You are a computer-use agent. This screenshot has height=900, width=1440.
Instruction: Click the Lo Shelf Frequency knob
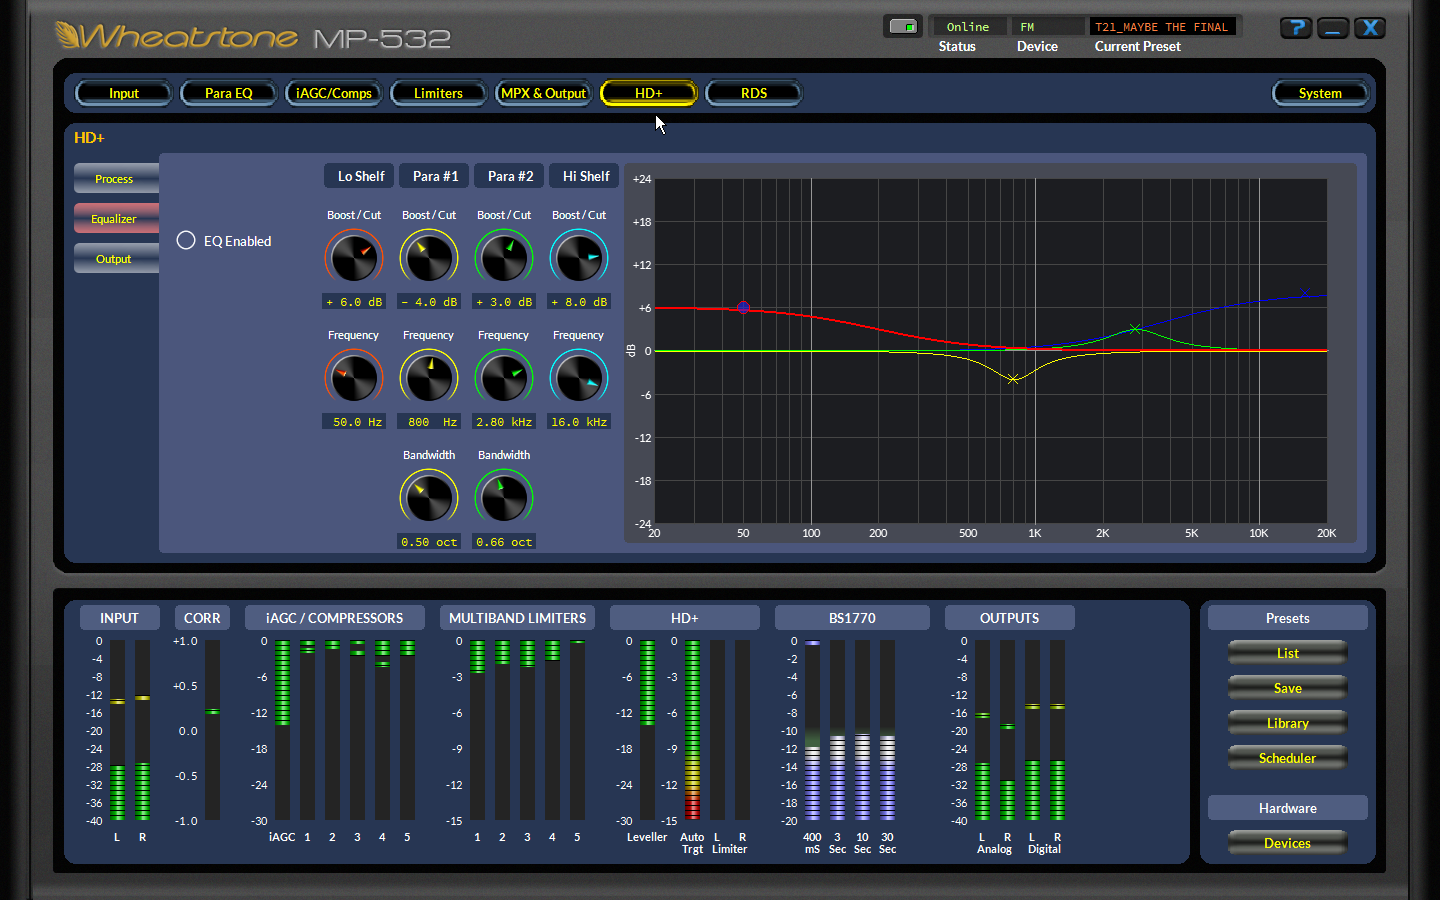[x=354, y=378]
